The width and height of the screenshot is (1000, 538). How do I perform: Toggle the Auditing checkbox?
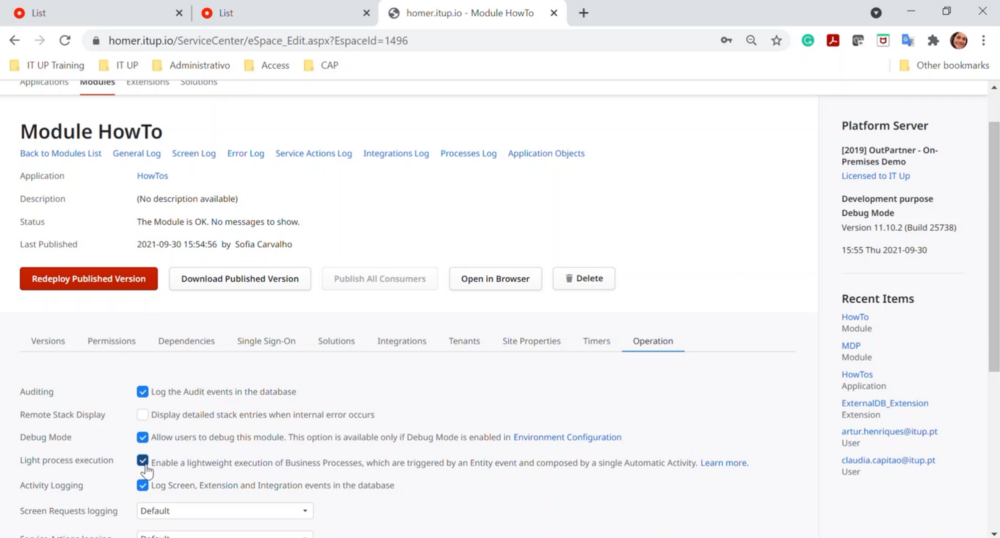pyautogui.click(x=142, y=391)
